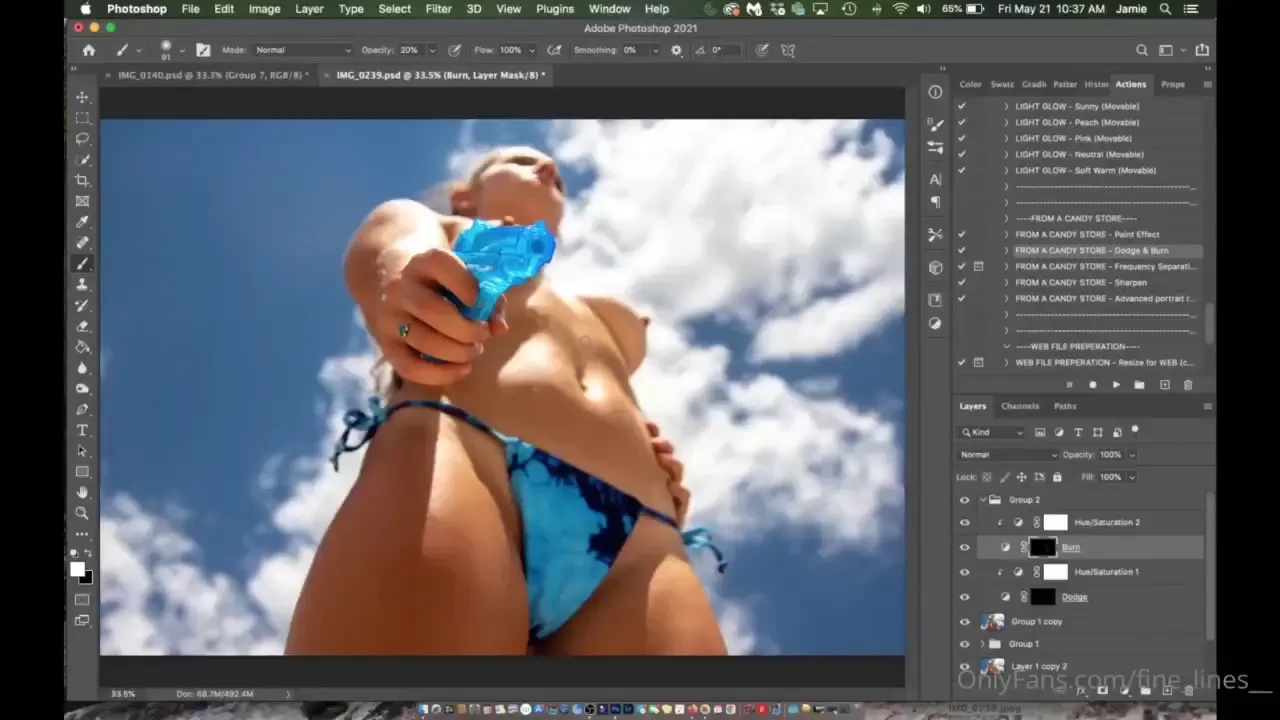Click the foreground color swatch
Screen dimensions: 1280x720
[x=77, y=569]
